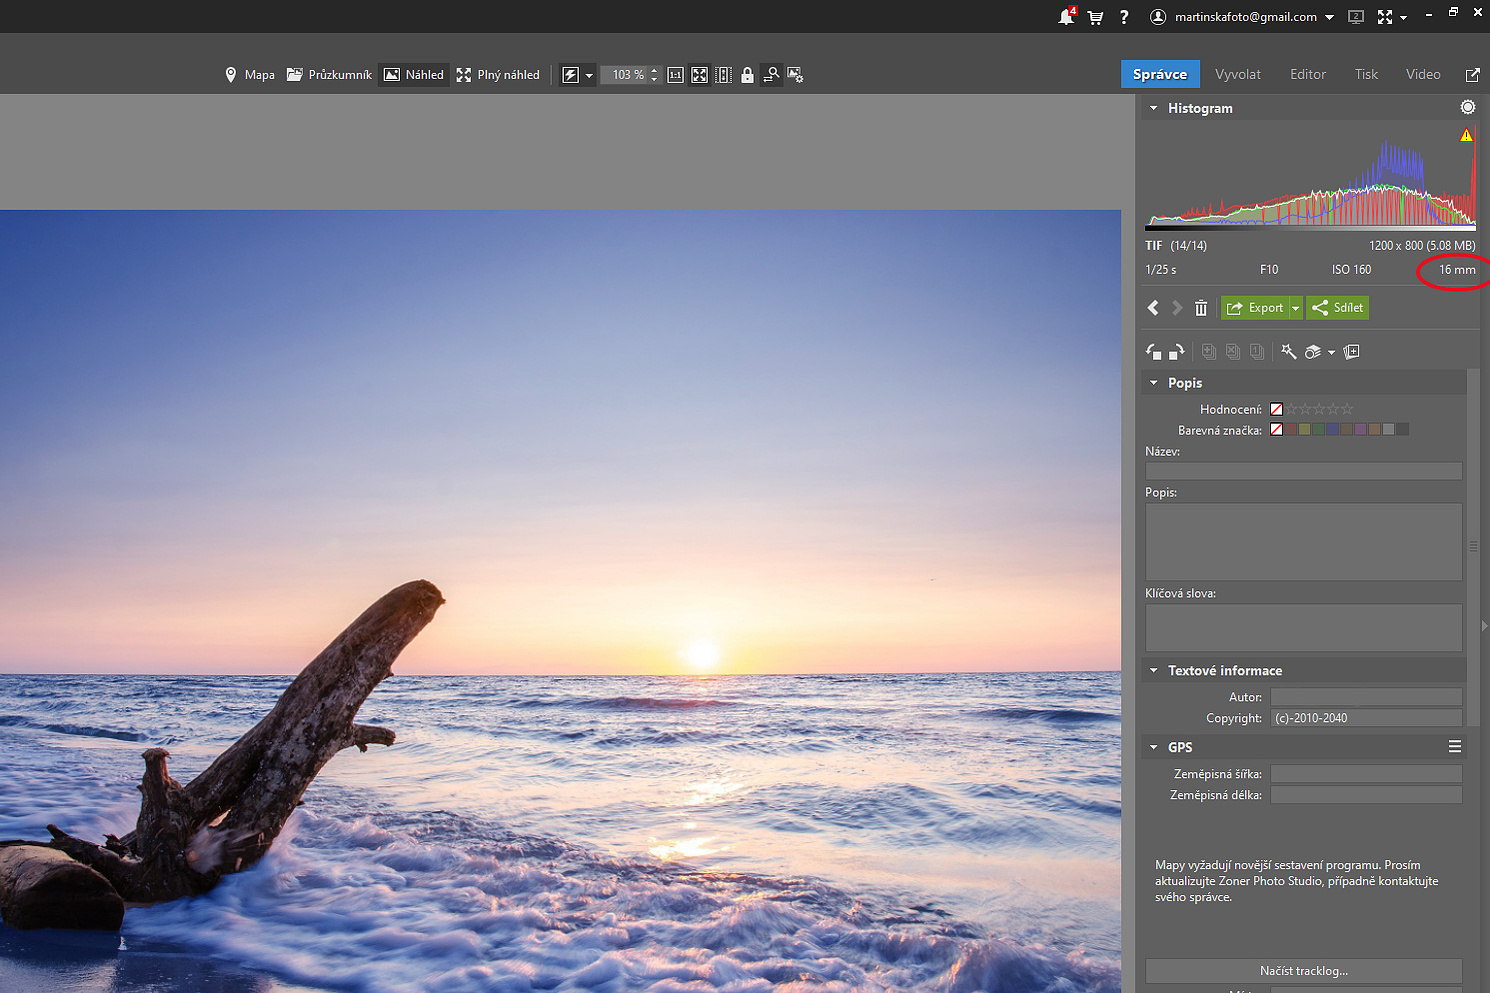Toggle fullscreen mode icon in title bar
Image resolution: width=1490 pixels, height=993 pixels.
click(x=1385, y=17)
